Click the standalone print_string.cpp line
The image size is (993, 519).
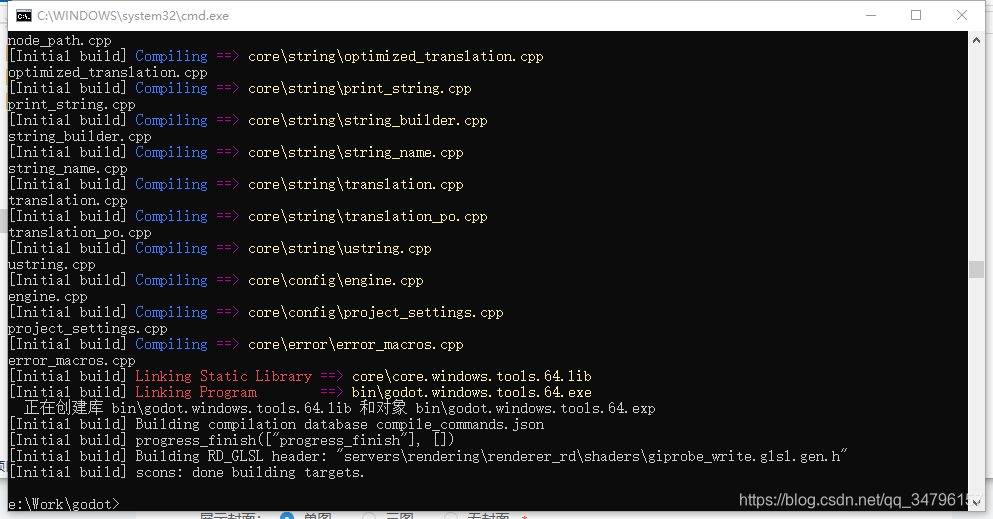point(72,104)
